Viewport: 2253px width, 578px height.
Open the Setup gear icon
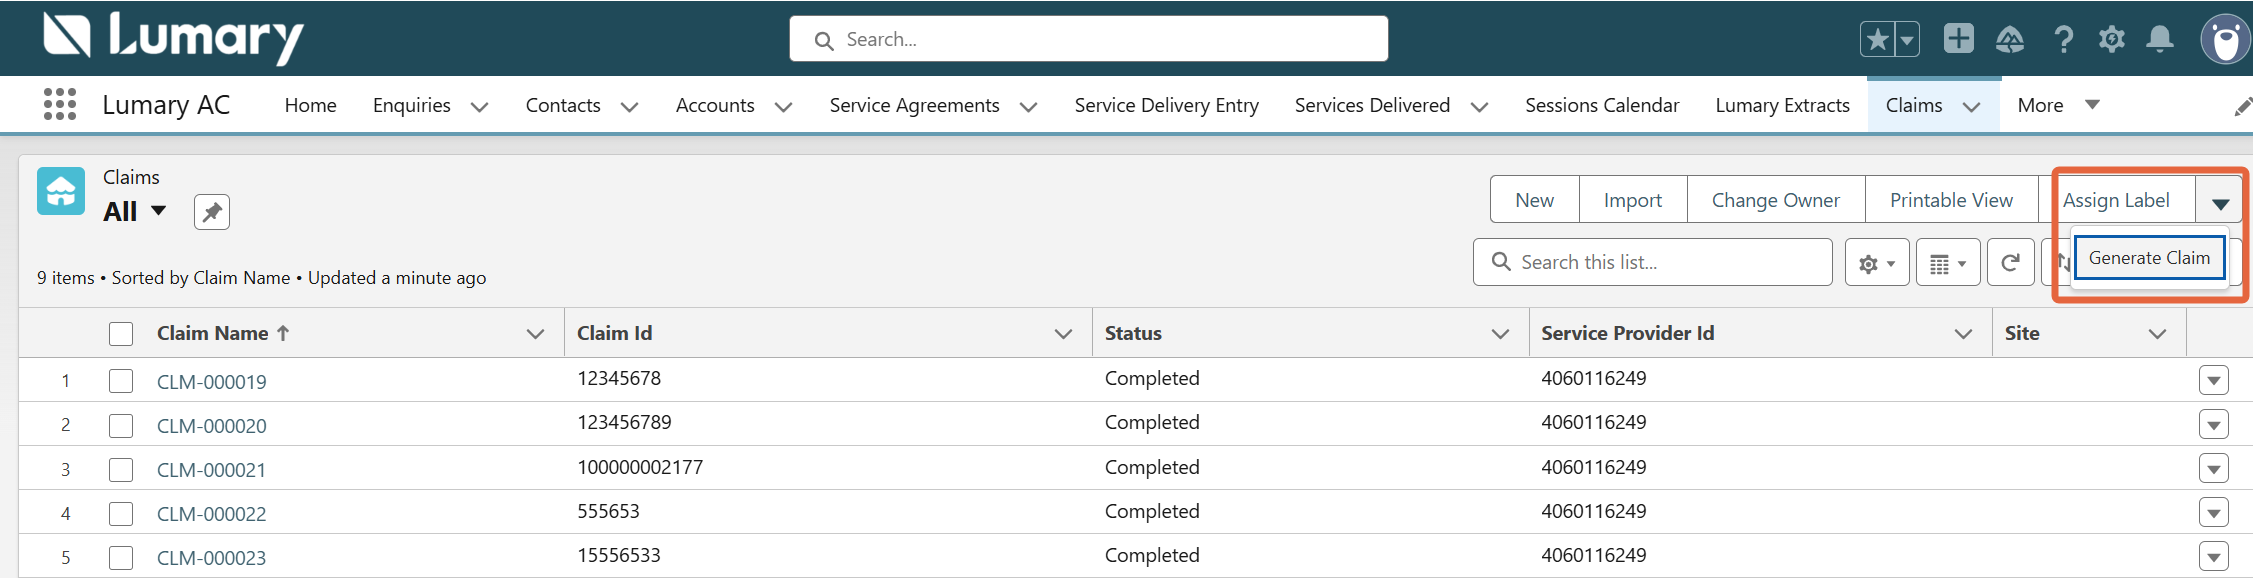[2111, 40]
